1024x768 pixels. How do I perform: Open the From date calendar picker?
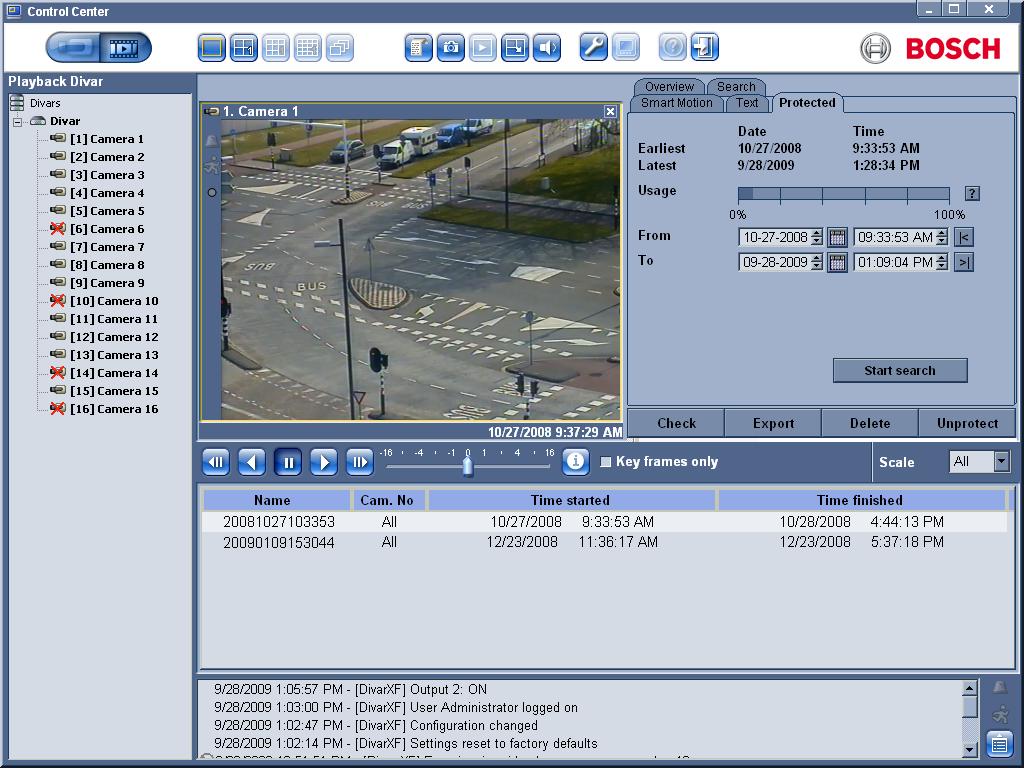pos(837,237)
